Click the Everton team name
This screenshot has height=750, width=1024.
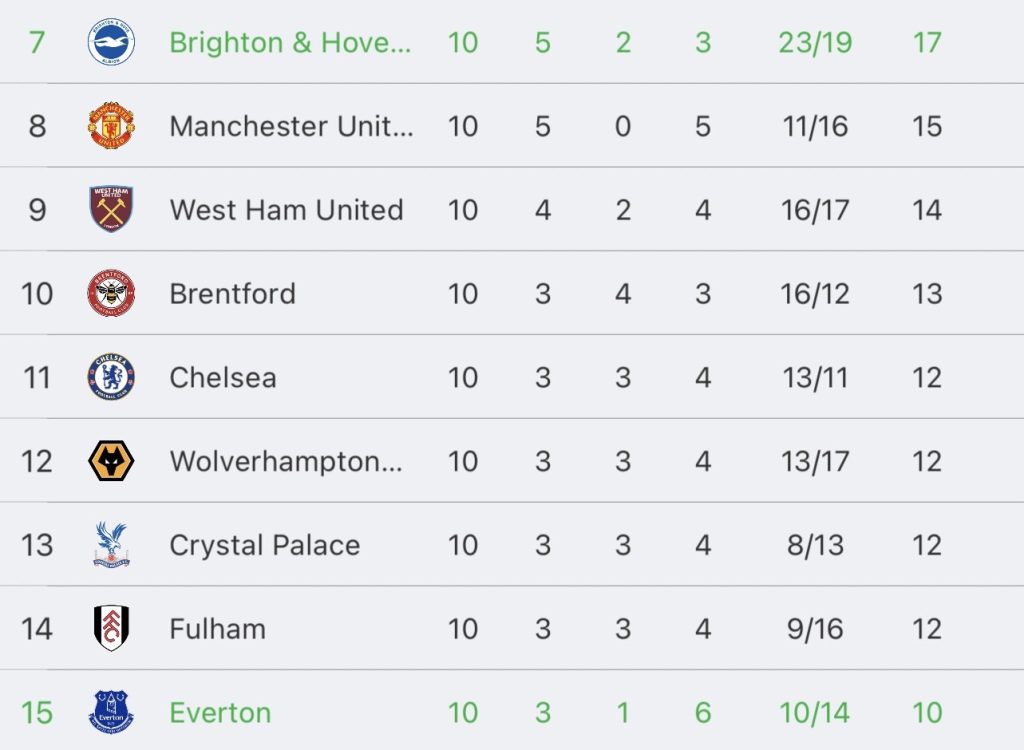[x=220, y=713]
